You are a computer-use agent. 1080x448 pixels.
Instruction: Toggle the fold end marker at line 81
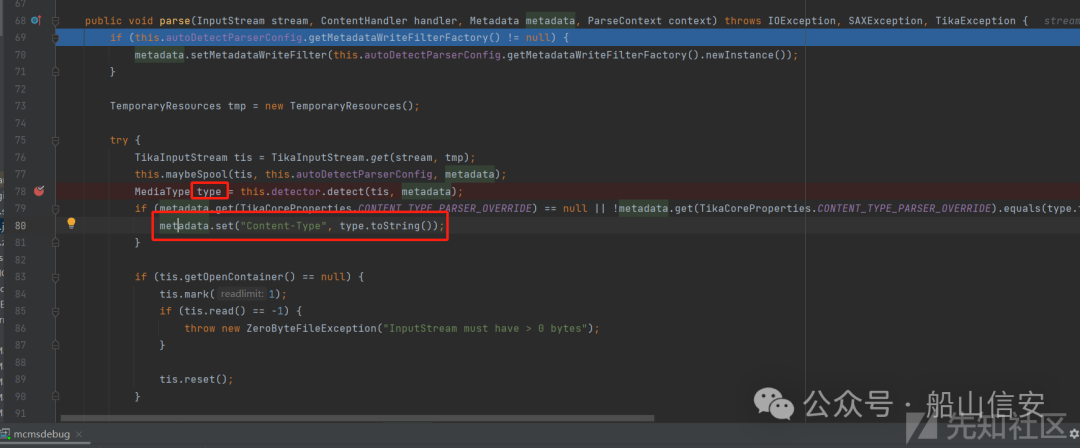click(x=56, y=243)
